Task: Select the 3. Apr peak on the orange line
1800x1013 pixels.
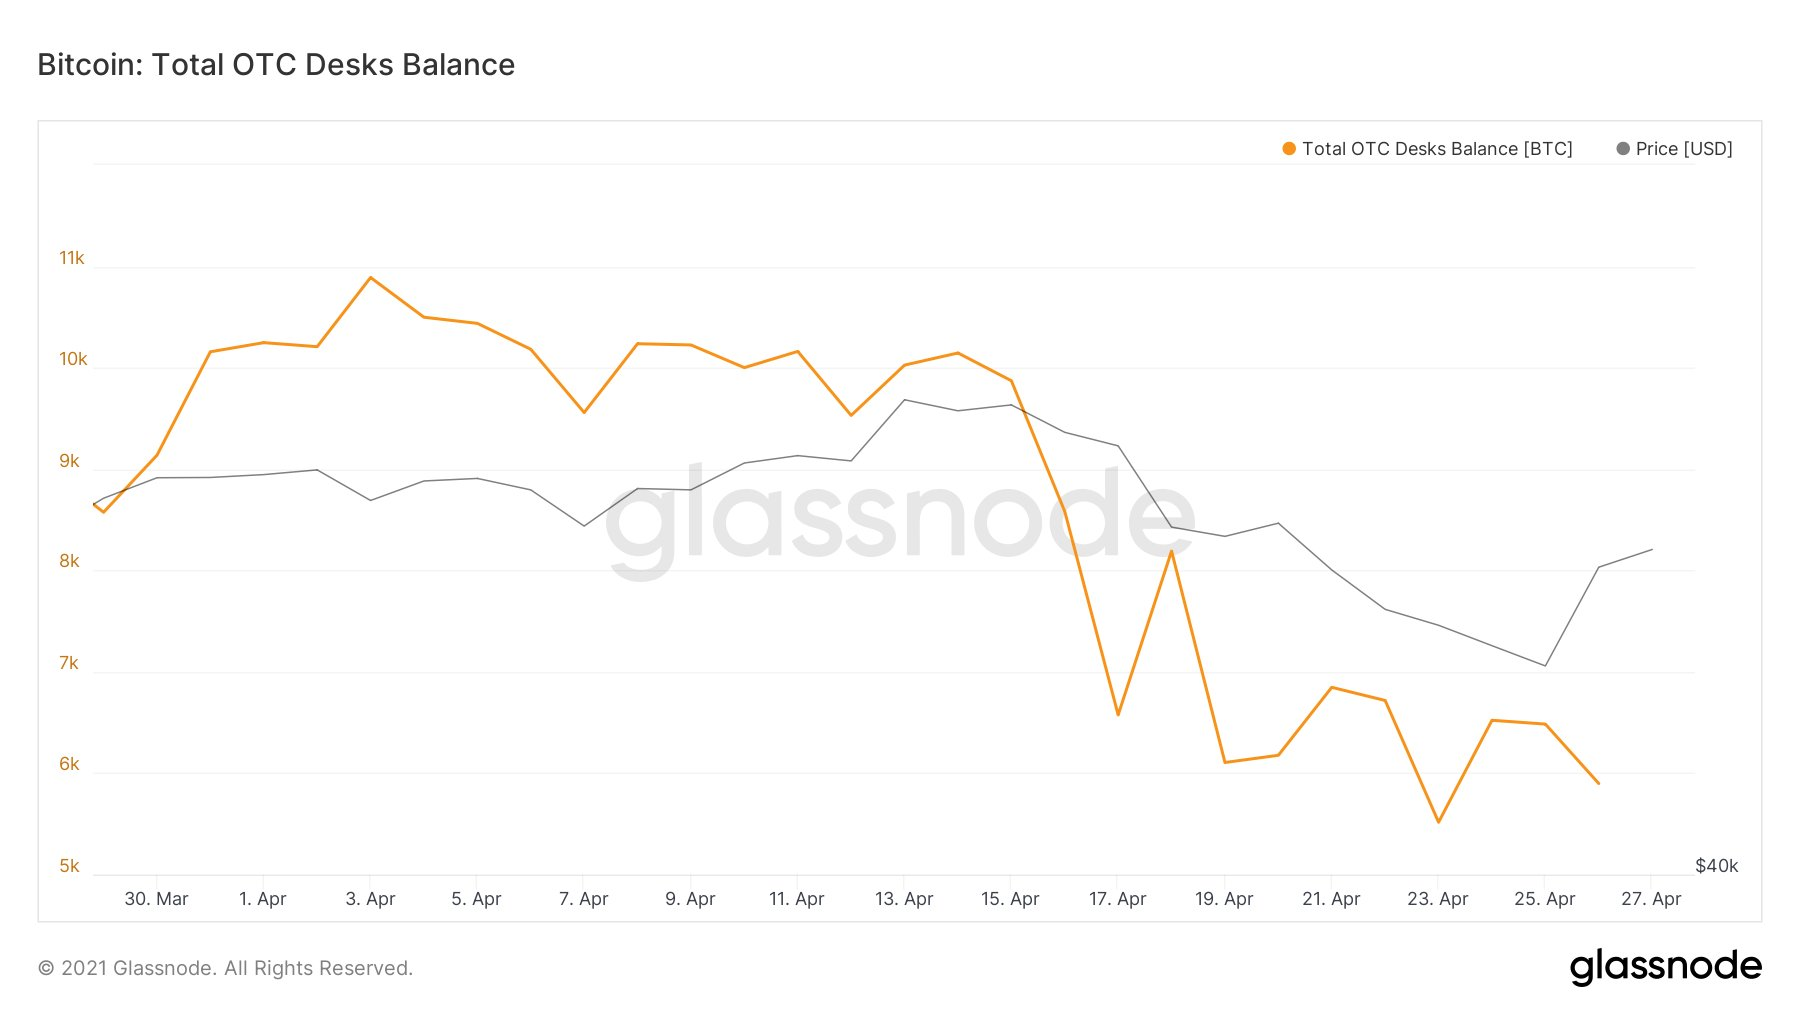Action: [371, 277]
